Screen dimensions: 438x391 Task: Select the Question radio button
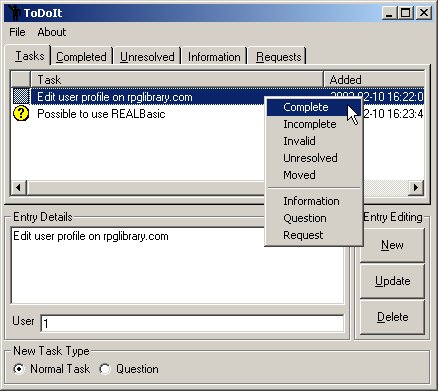105,369
